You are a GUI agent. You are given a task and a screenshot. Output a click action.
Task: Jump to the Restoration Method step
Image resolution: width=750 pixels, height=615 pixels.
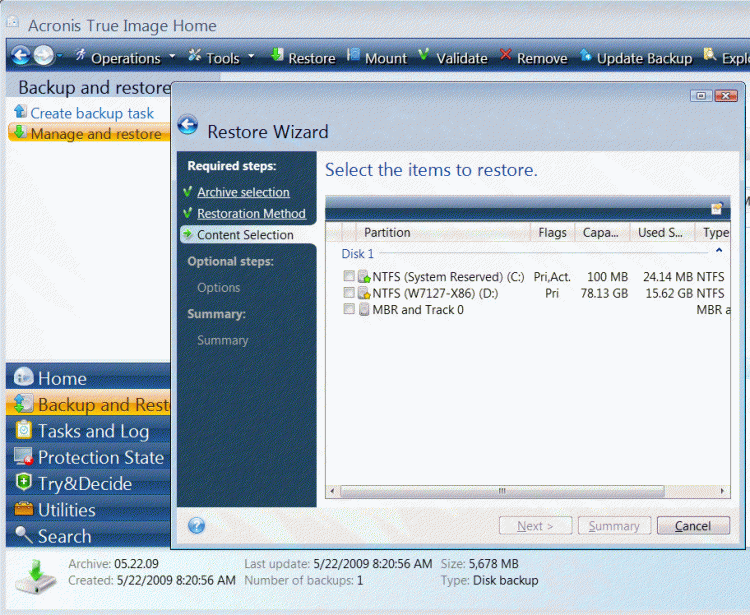point(251,214)
